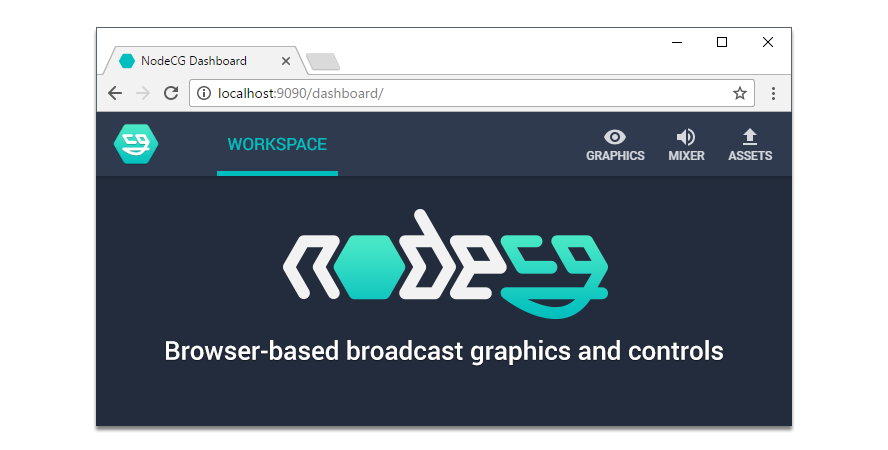Reload the dashboard page

[x=171, y=93]
